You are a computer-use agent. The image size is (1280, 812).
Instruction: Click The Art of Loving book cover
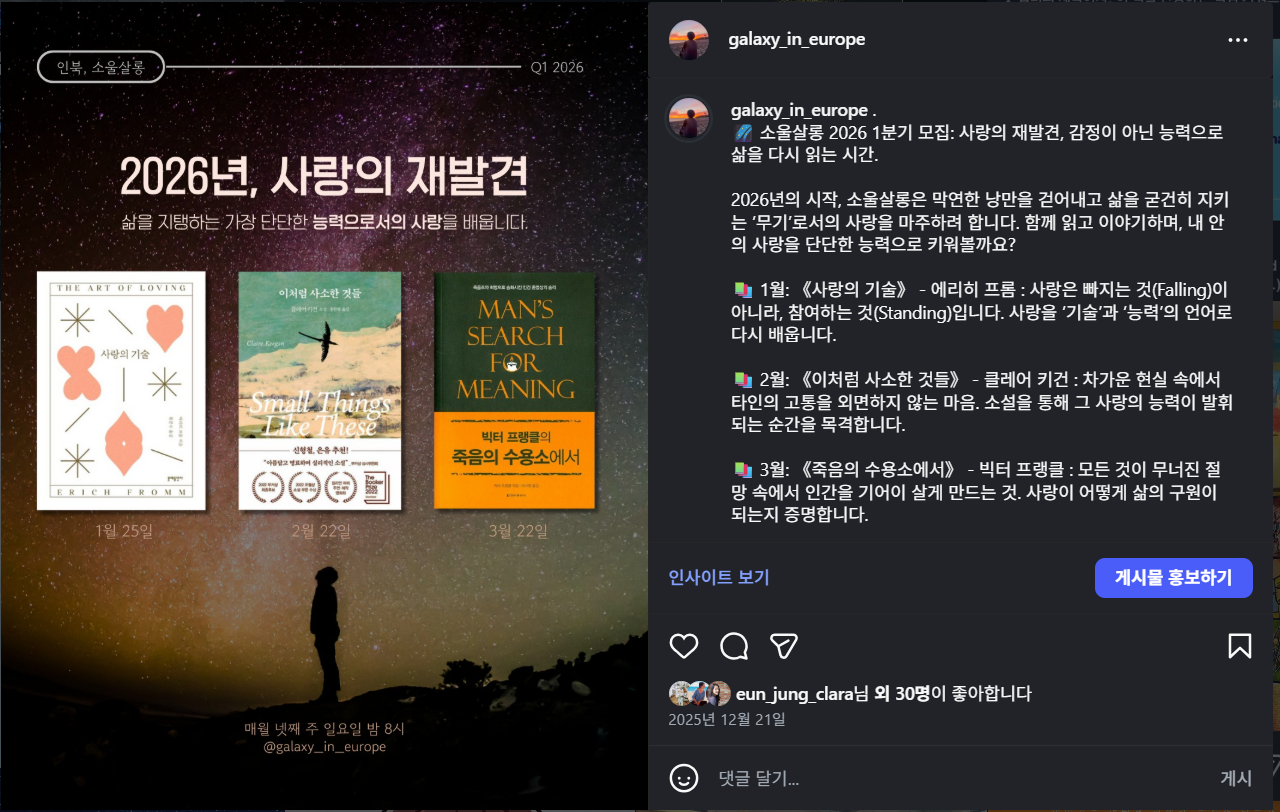[x=121, y=390]
